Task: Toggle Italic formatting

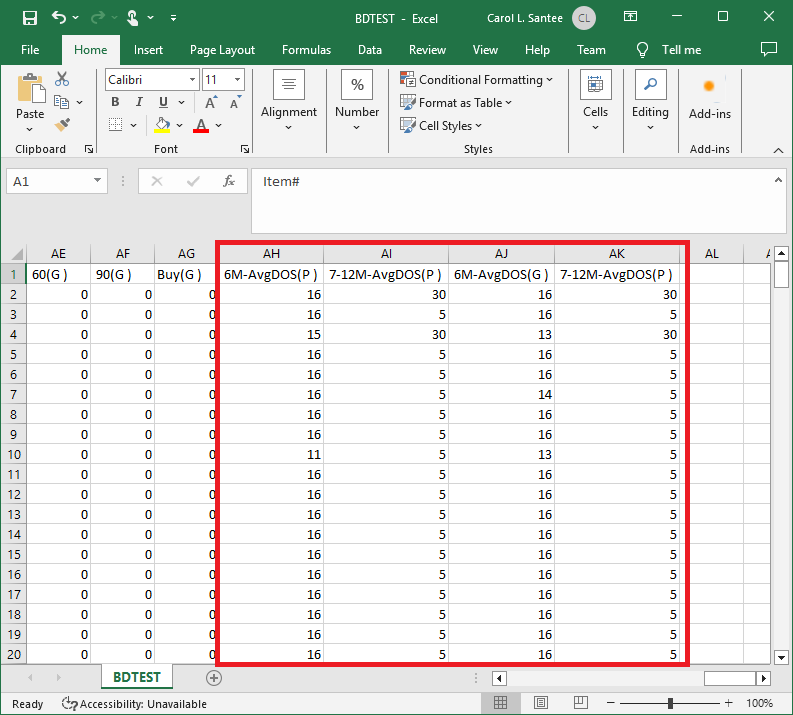Action: (139, 102)
